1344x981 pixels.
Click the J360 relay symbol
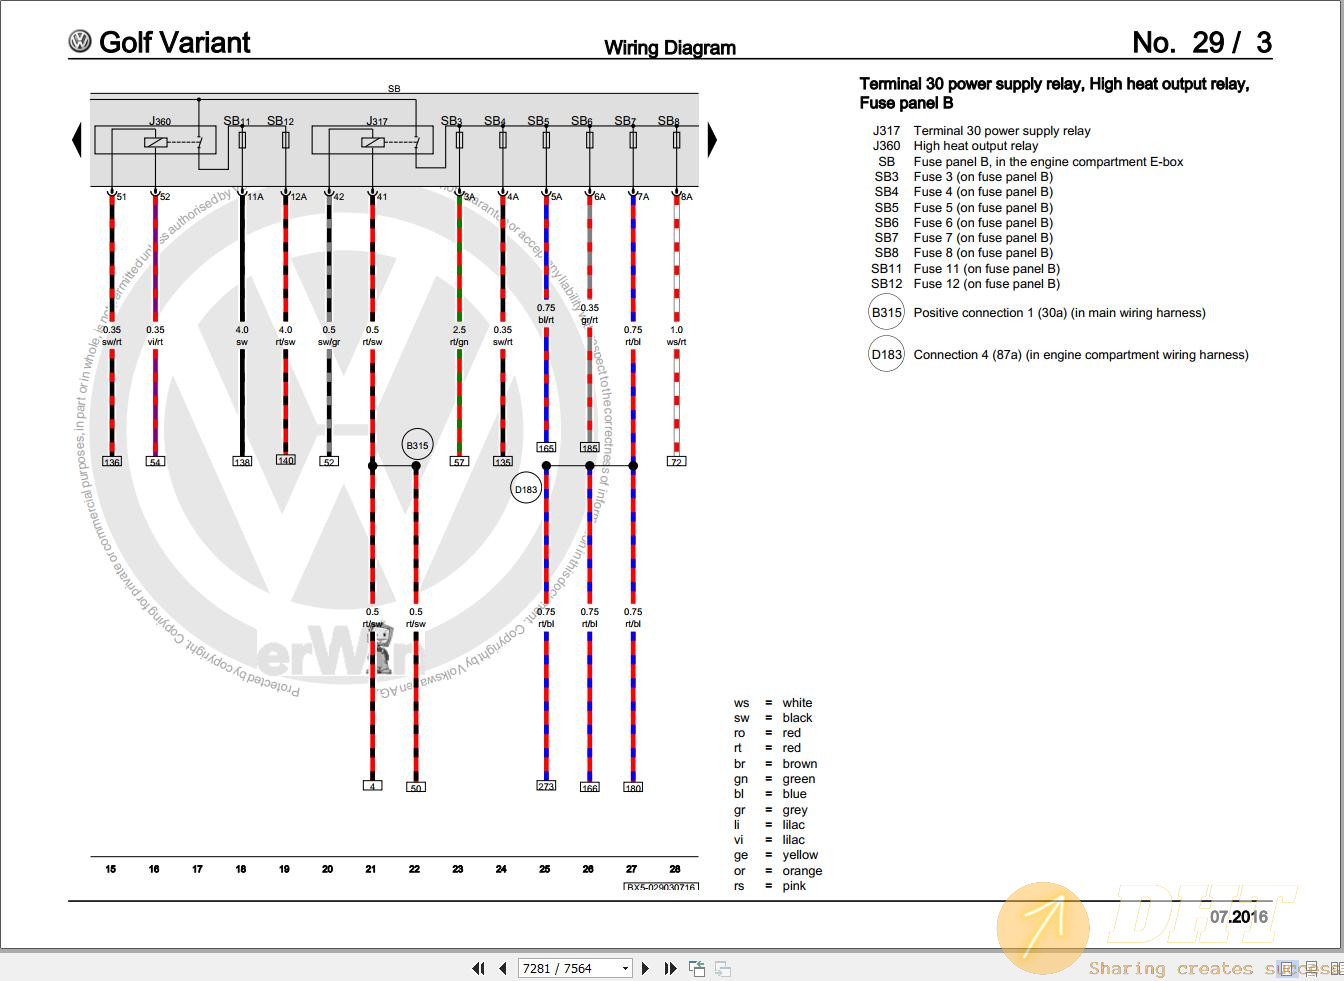[155, 141]
